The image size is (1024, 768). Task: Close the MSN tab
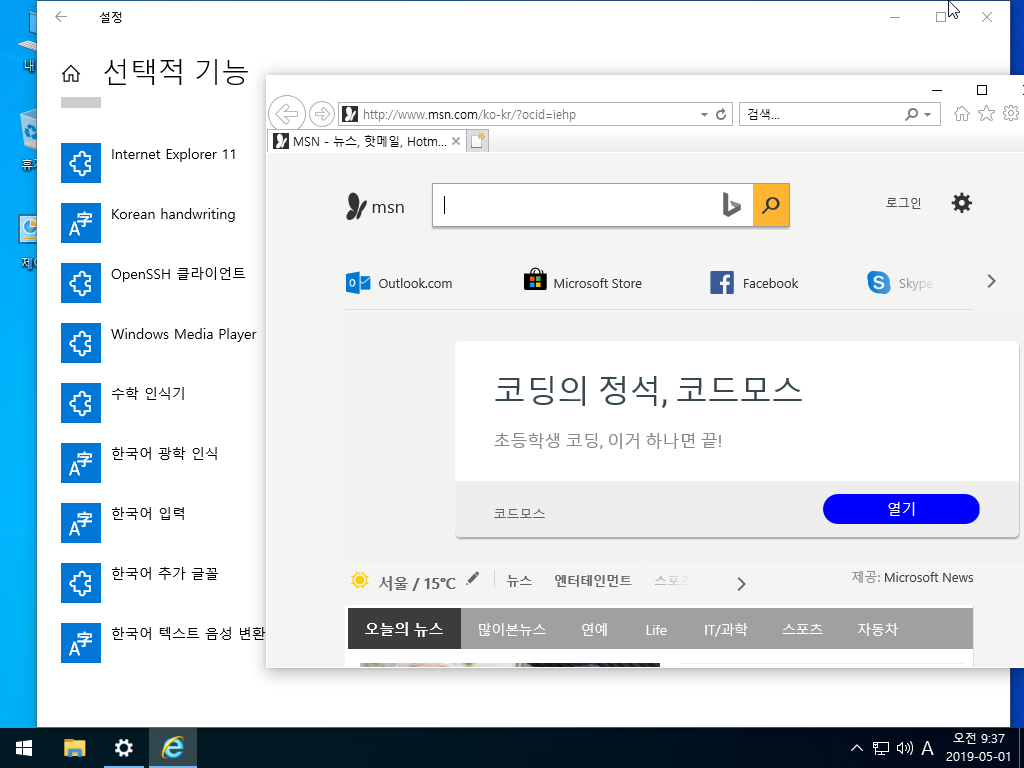(456, 141)
